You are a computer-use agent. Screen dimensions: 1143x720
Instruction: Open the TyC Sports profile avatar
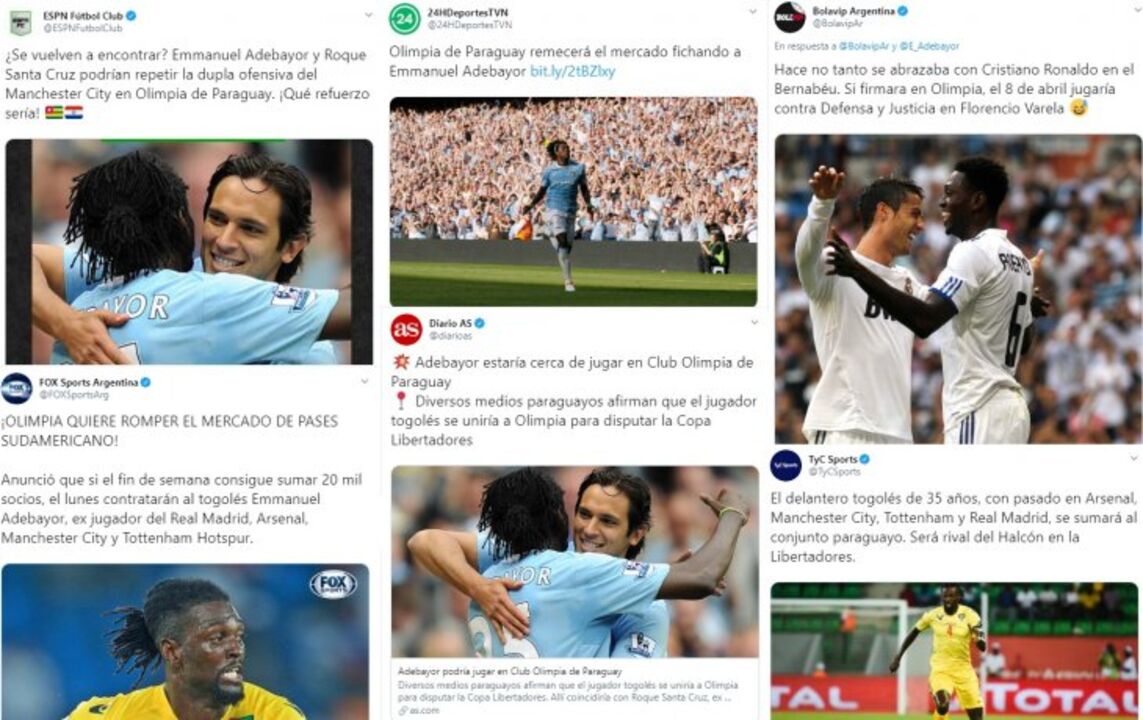pos(786,465)
